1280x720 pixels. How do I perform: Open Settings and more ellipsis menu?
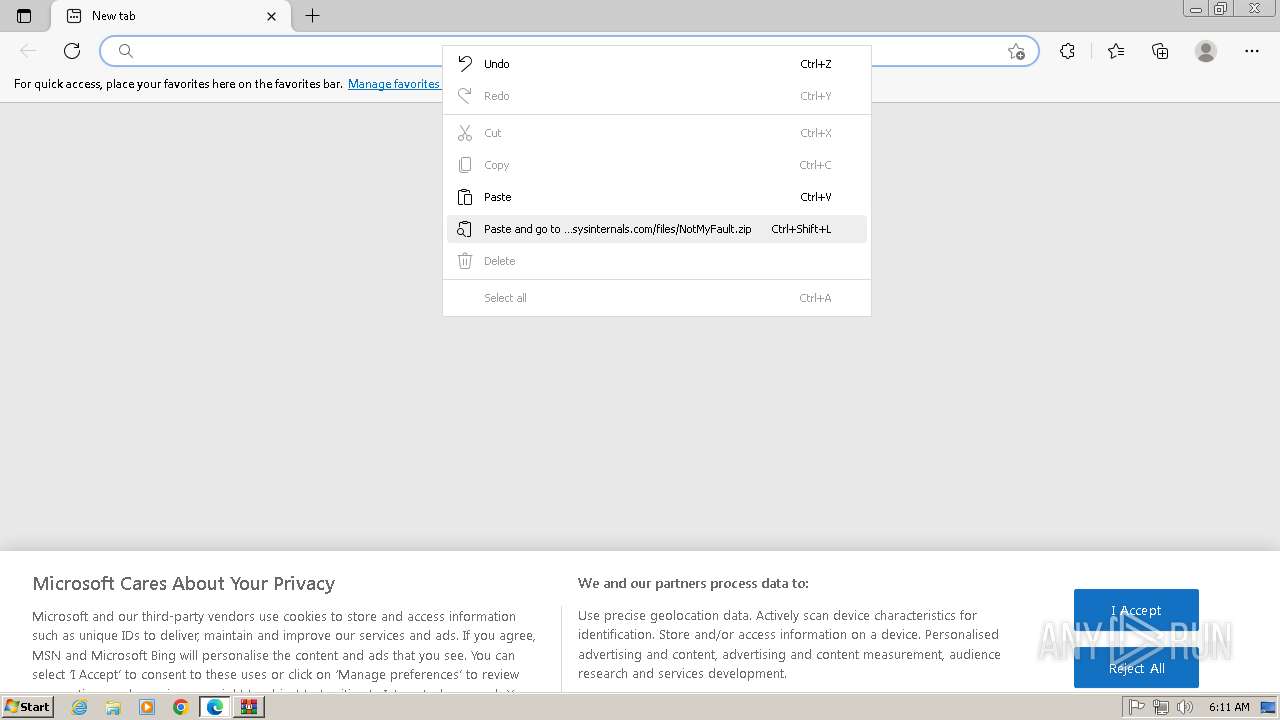1252,51
